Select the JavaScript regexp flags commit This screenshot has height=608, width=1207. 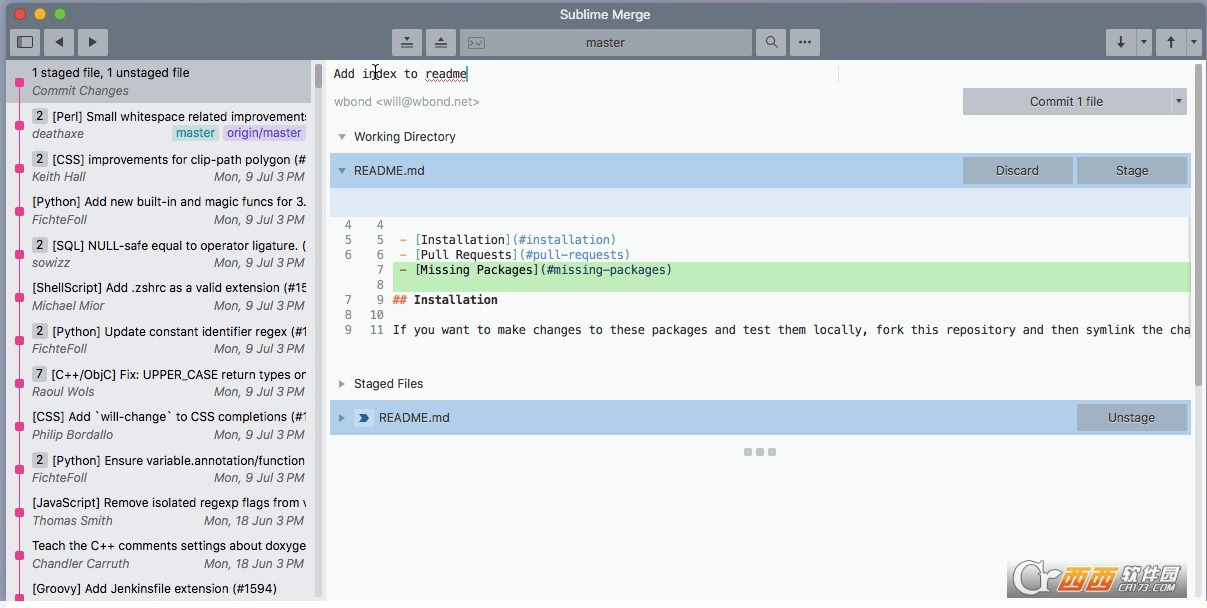pos(160,511)
